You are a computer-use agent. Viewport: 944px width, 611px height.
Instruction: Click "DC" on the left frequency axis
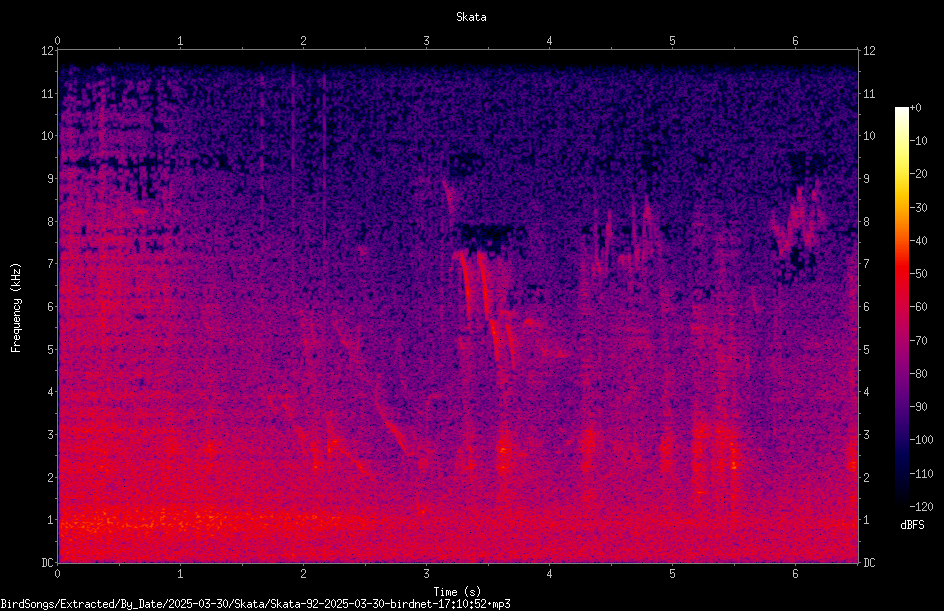(47, 563)
